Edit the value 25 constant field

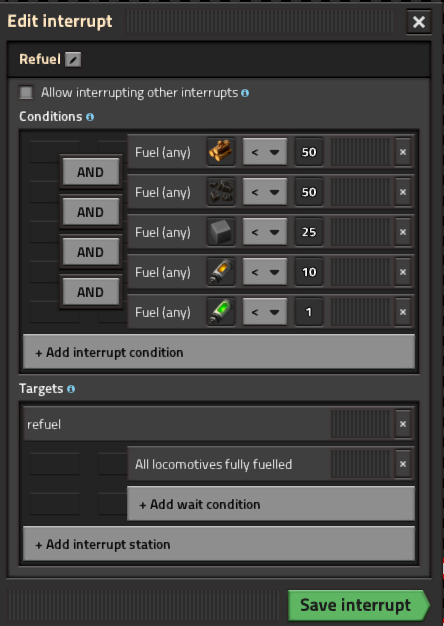[309, 232]
